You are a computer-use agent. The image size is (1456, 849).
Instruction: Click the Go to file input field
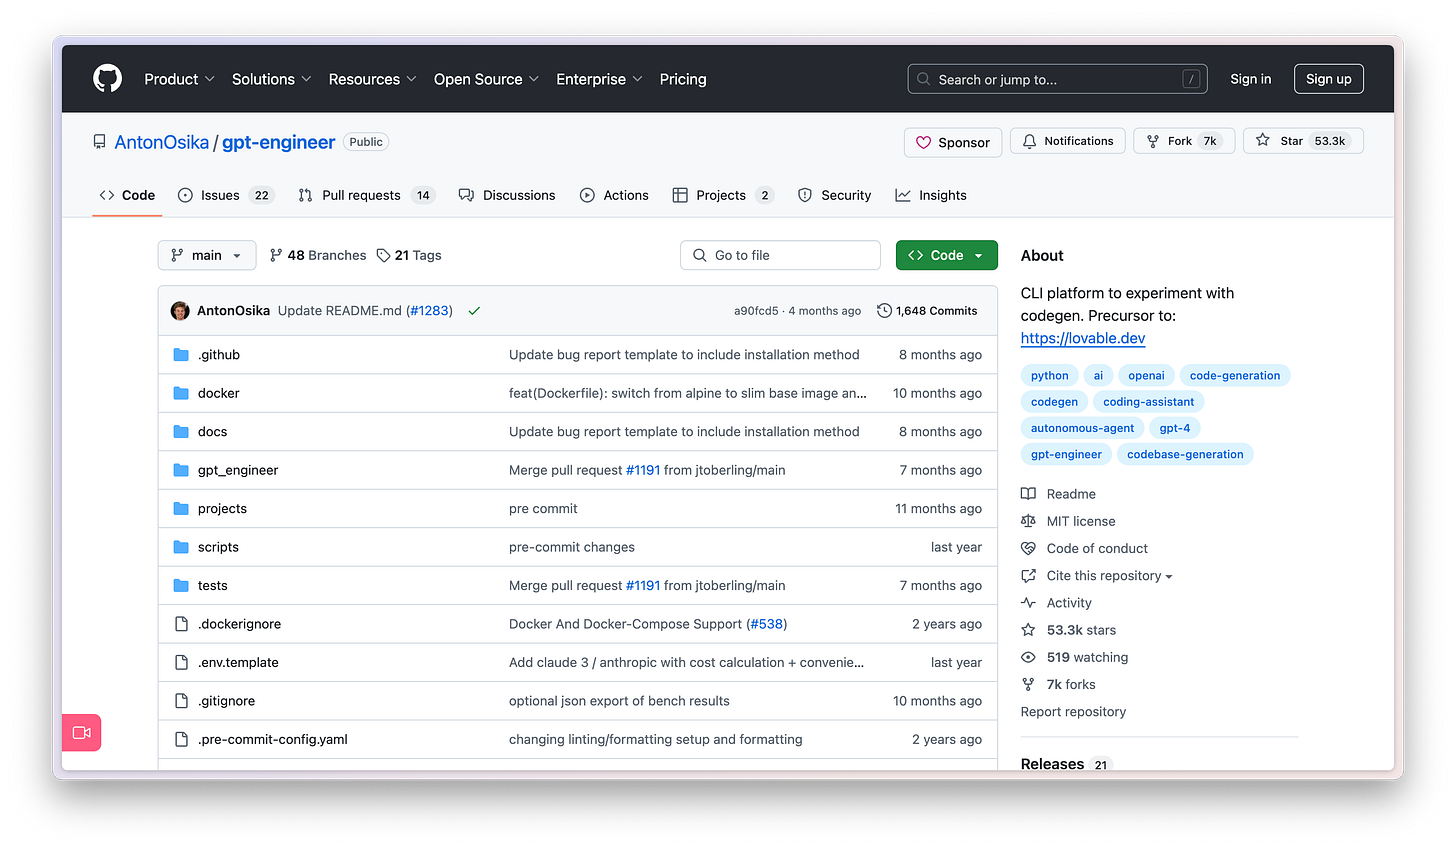[780, 255]
